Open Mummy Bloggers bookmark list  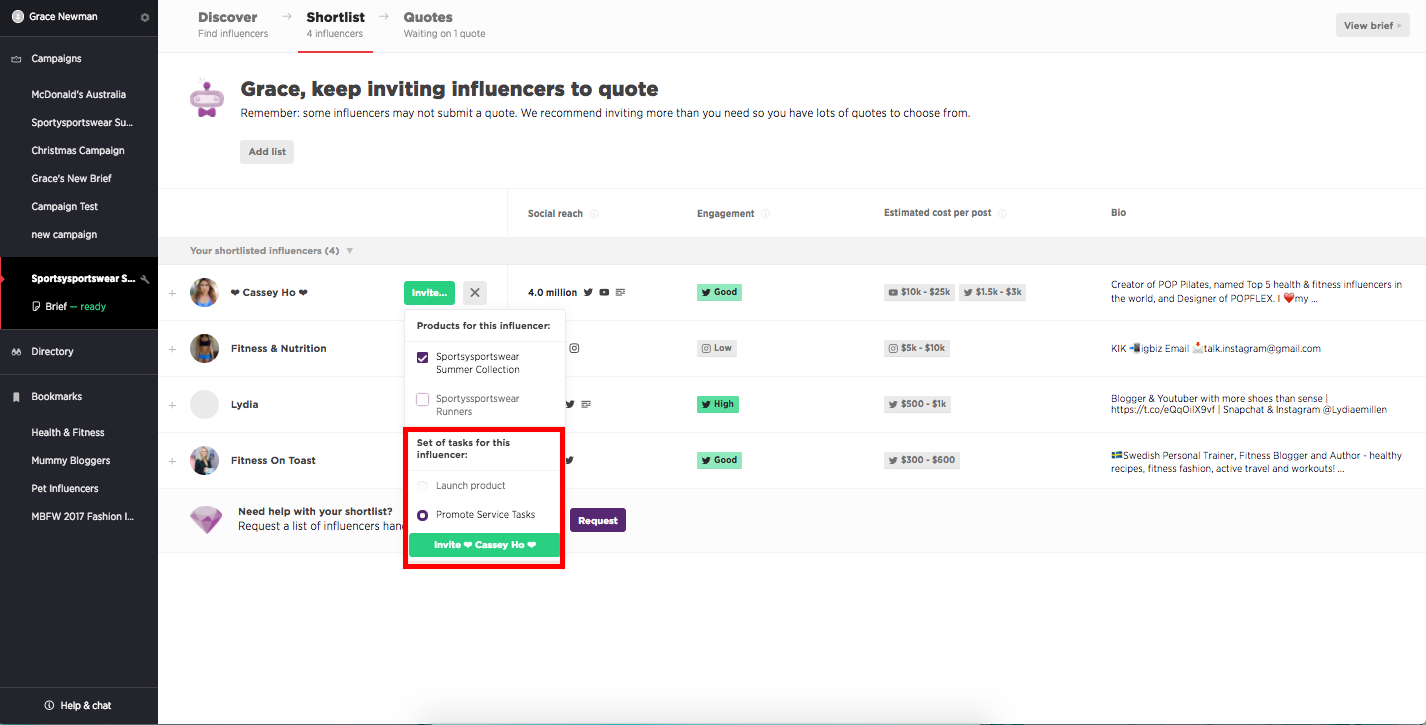click(71, 461)
